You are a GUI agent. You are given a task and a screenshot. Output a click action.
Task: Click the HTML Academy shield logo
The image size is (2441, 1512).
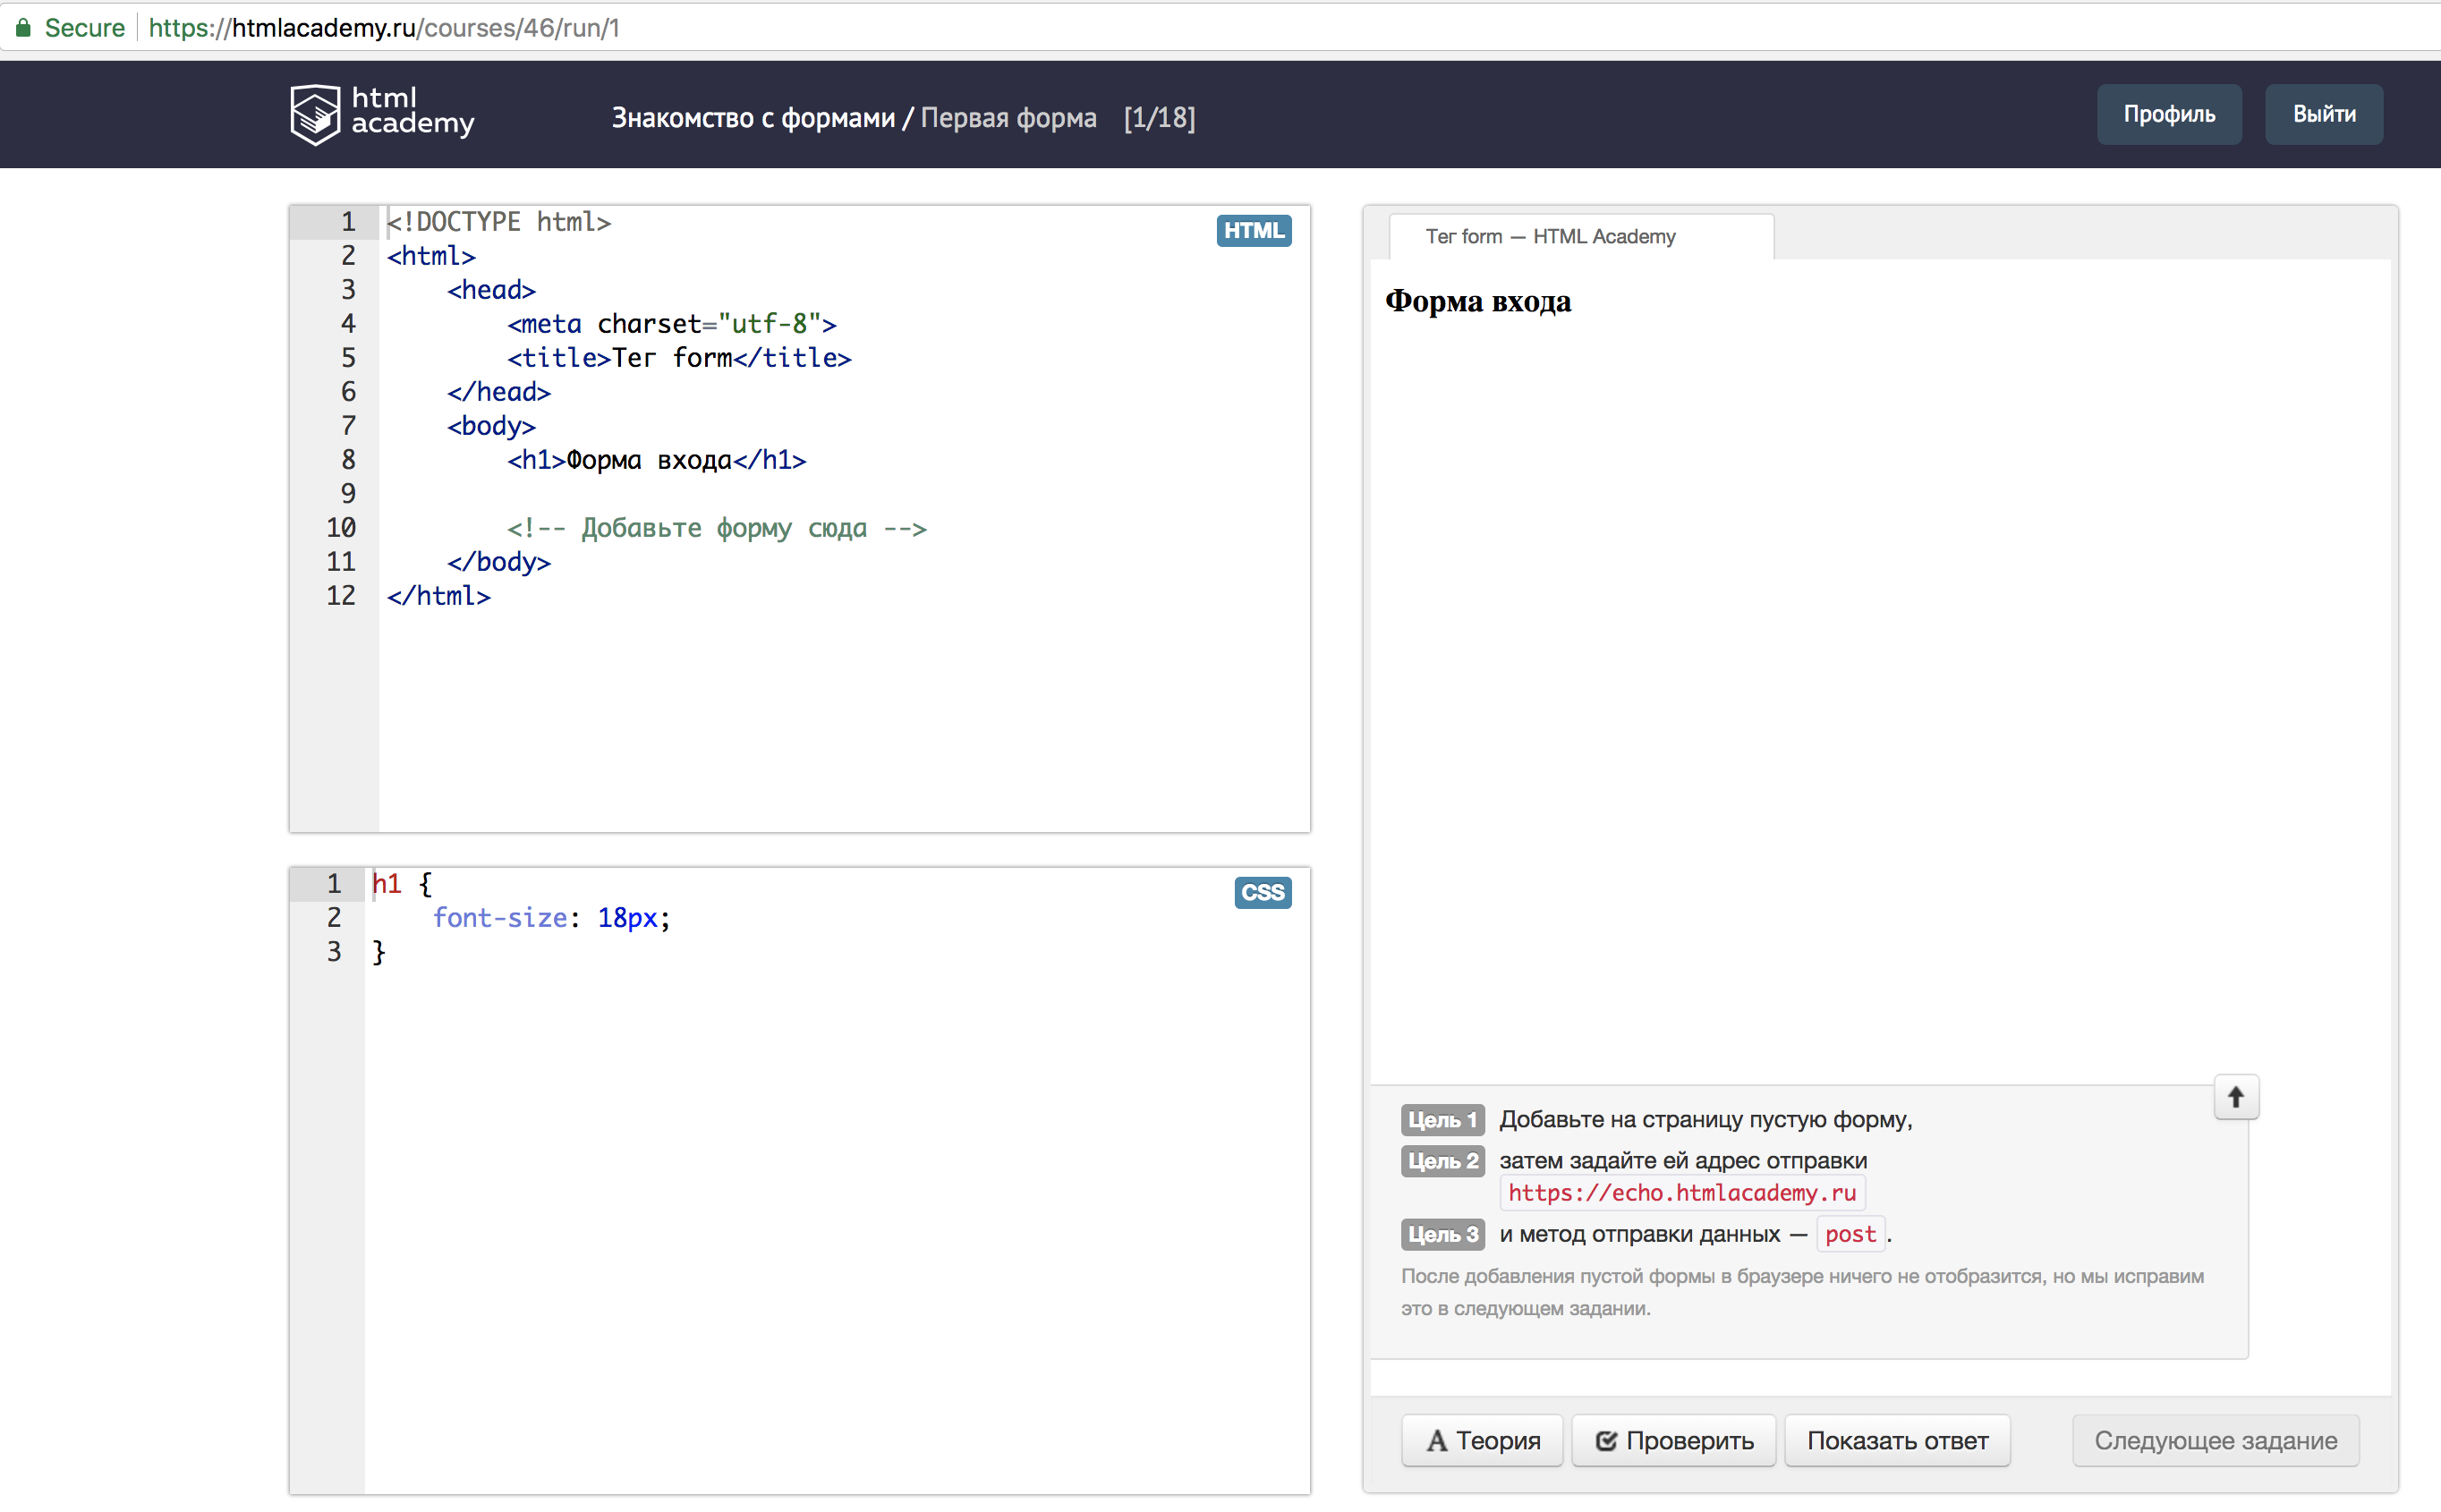point(315,114)
